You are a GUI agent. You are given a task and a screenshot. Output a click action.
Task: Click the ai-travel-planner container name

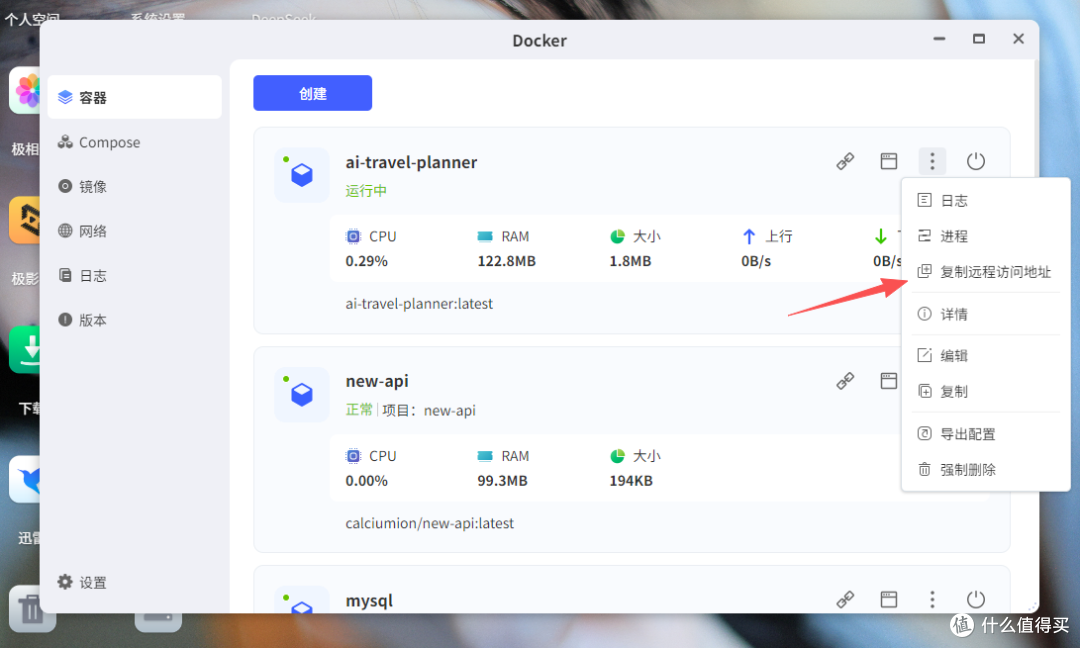click(411, 163)
